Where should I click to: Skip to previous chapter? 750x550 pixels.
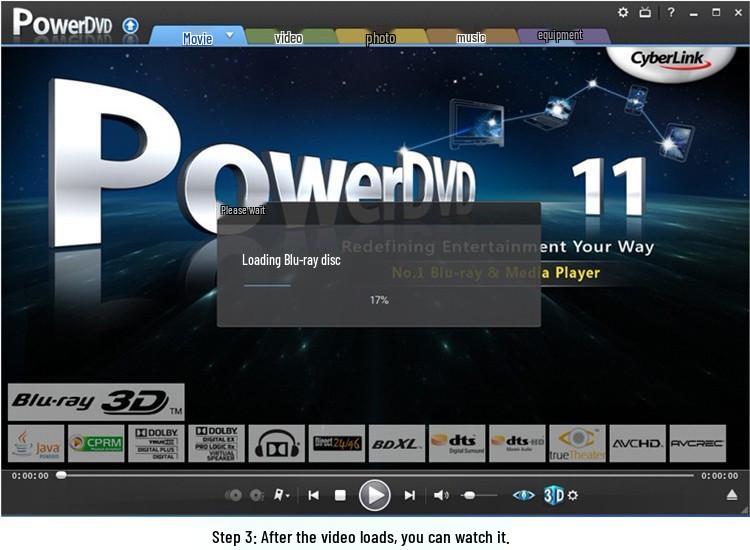coord(314,495)
